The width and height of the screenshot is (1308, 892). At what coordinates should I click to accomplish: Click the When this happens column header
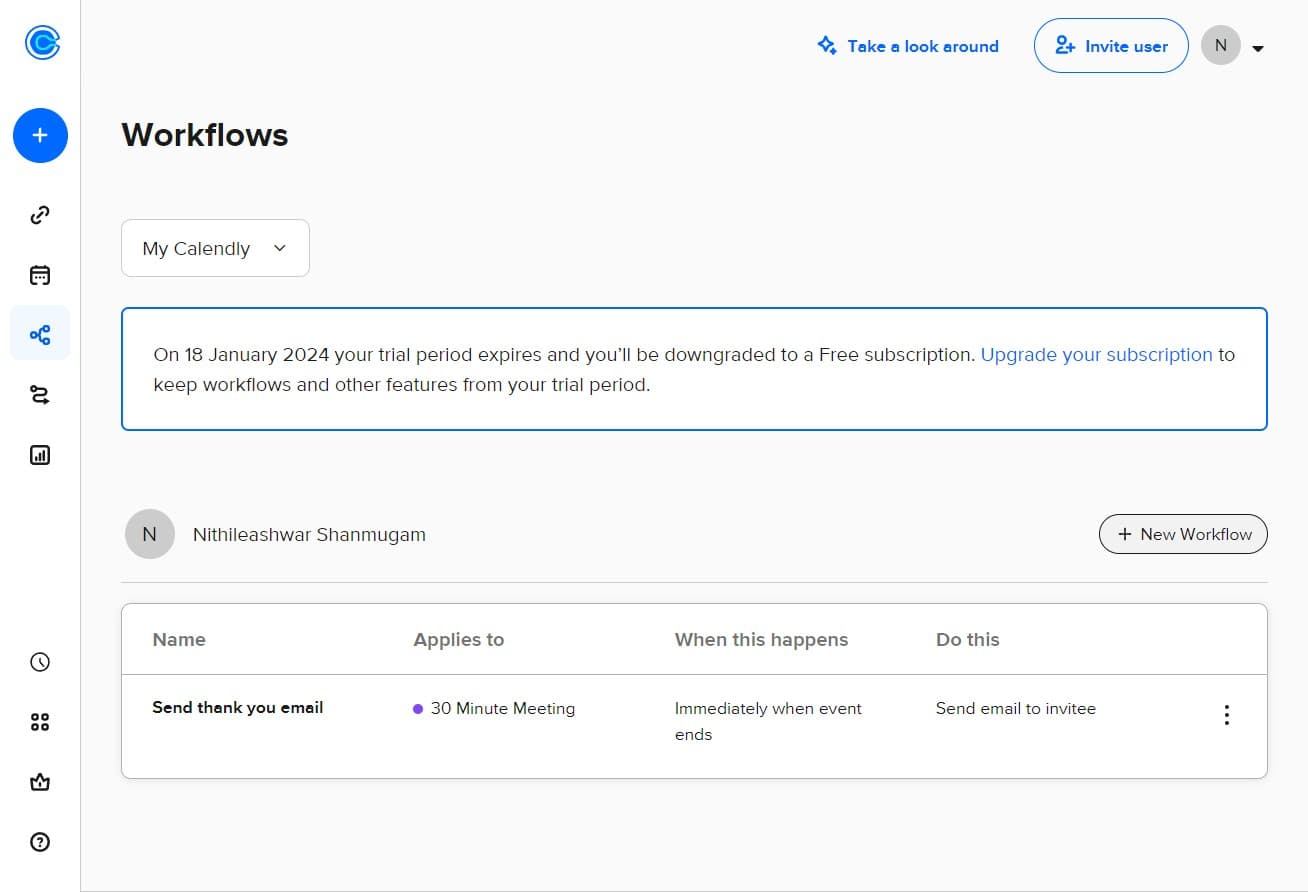click(x=761, y=639)
